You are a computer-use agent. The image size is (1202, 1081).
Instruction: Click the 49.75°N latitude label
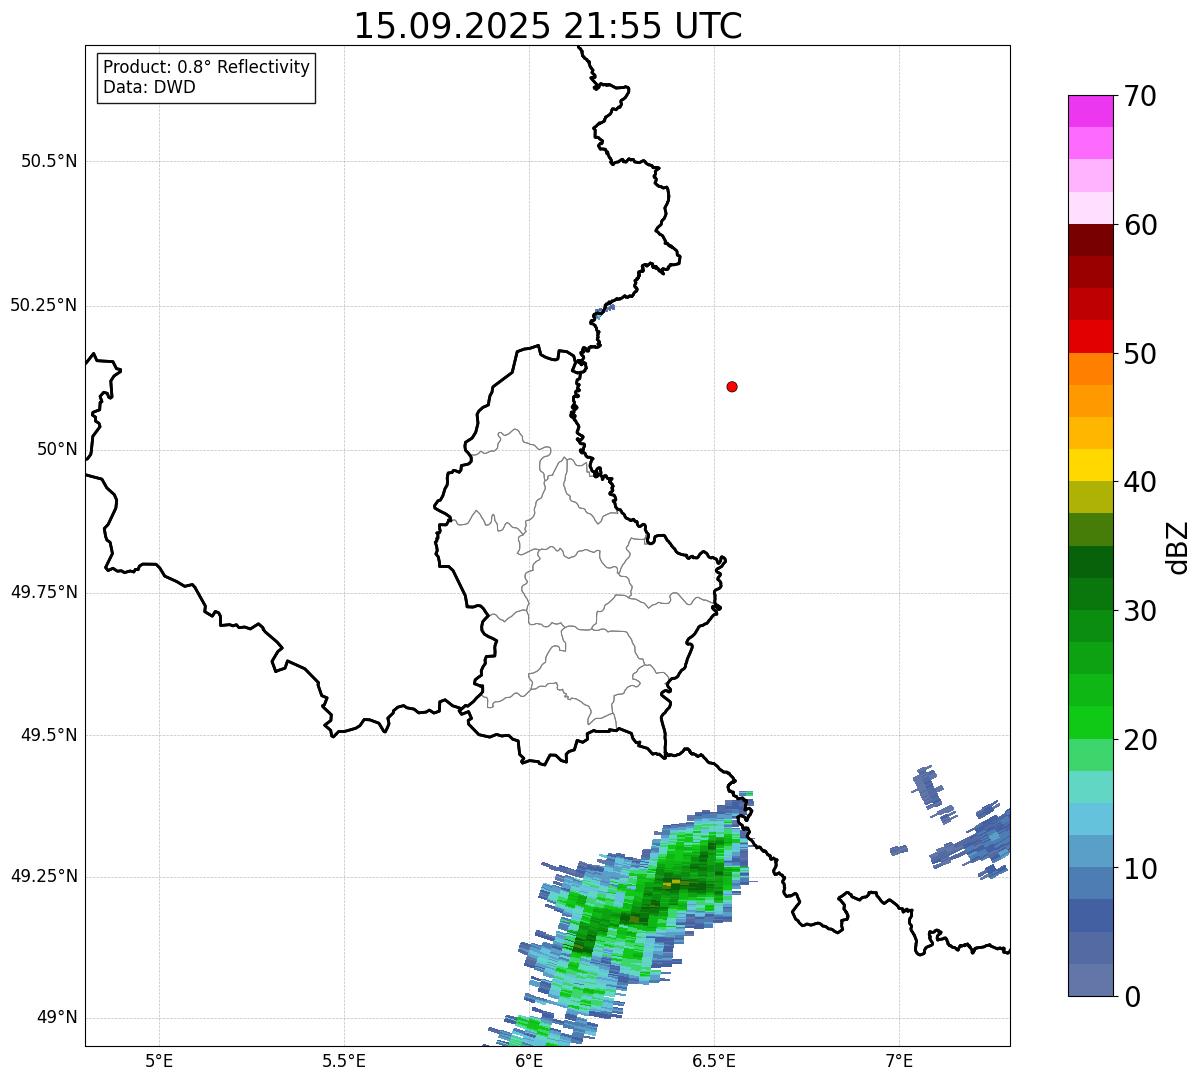click(x=43, y=592)
